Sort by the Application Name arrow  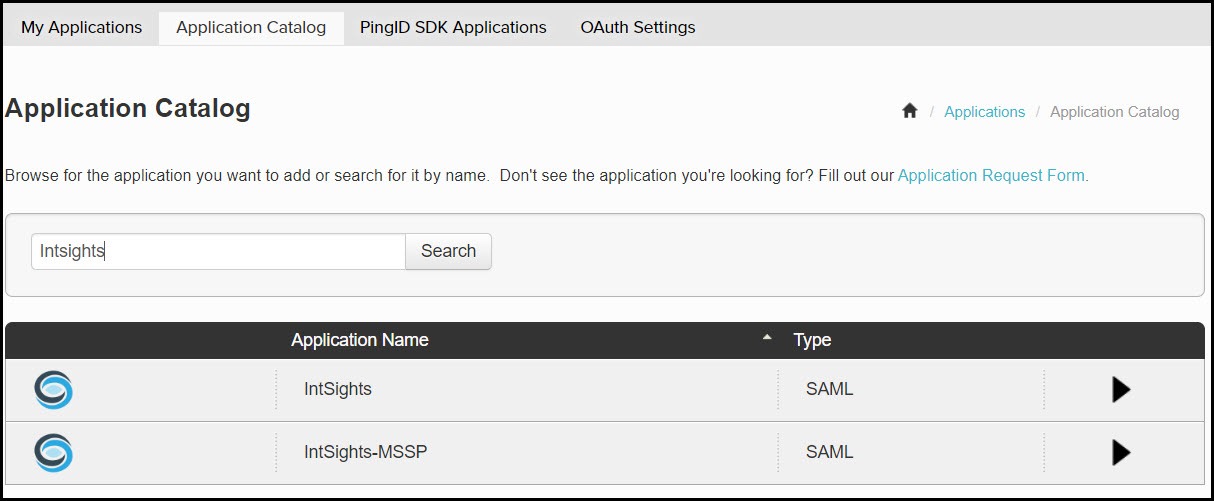tap(767, 338)
